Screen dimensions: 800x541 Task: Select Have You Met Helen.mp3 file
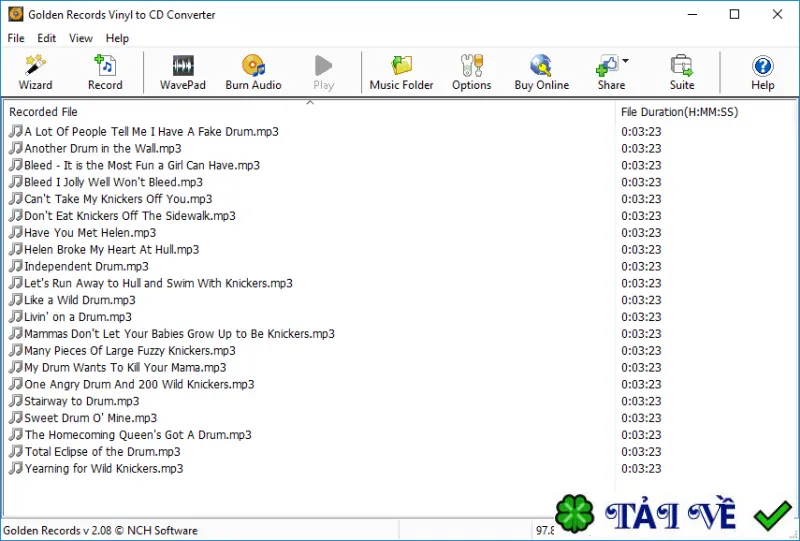(x=90, y=233)
